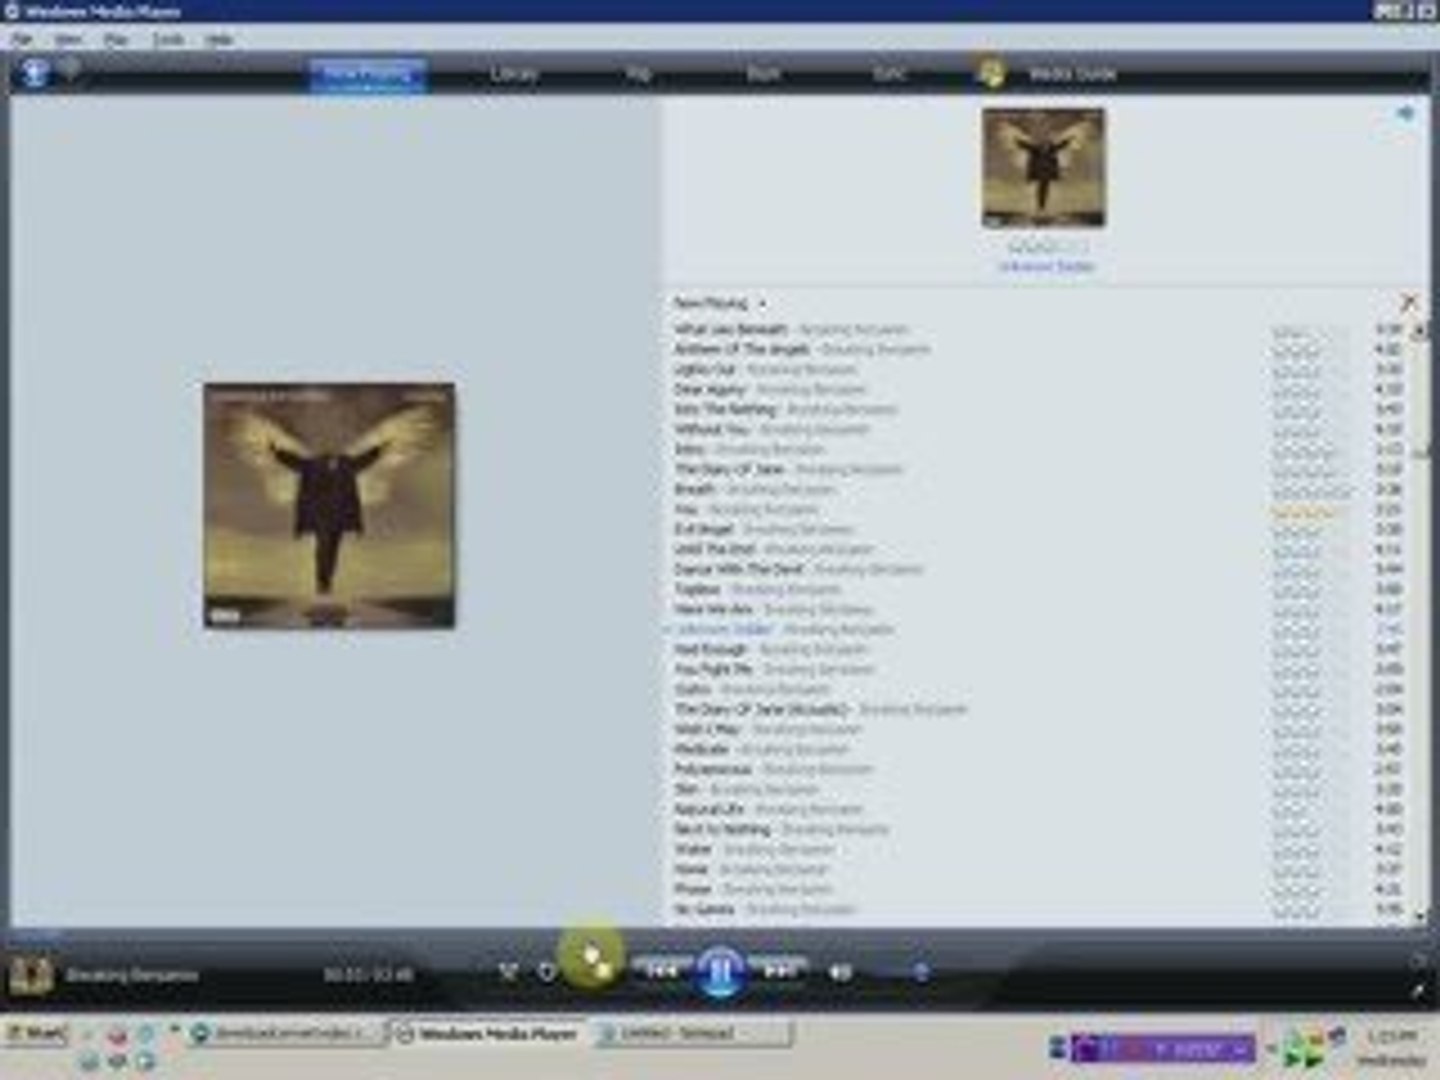Open the Media Guide tab

point(1072,74)
